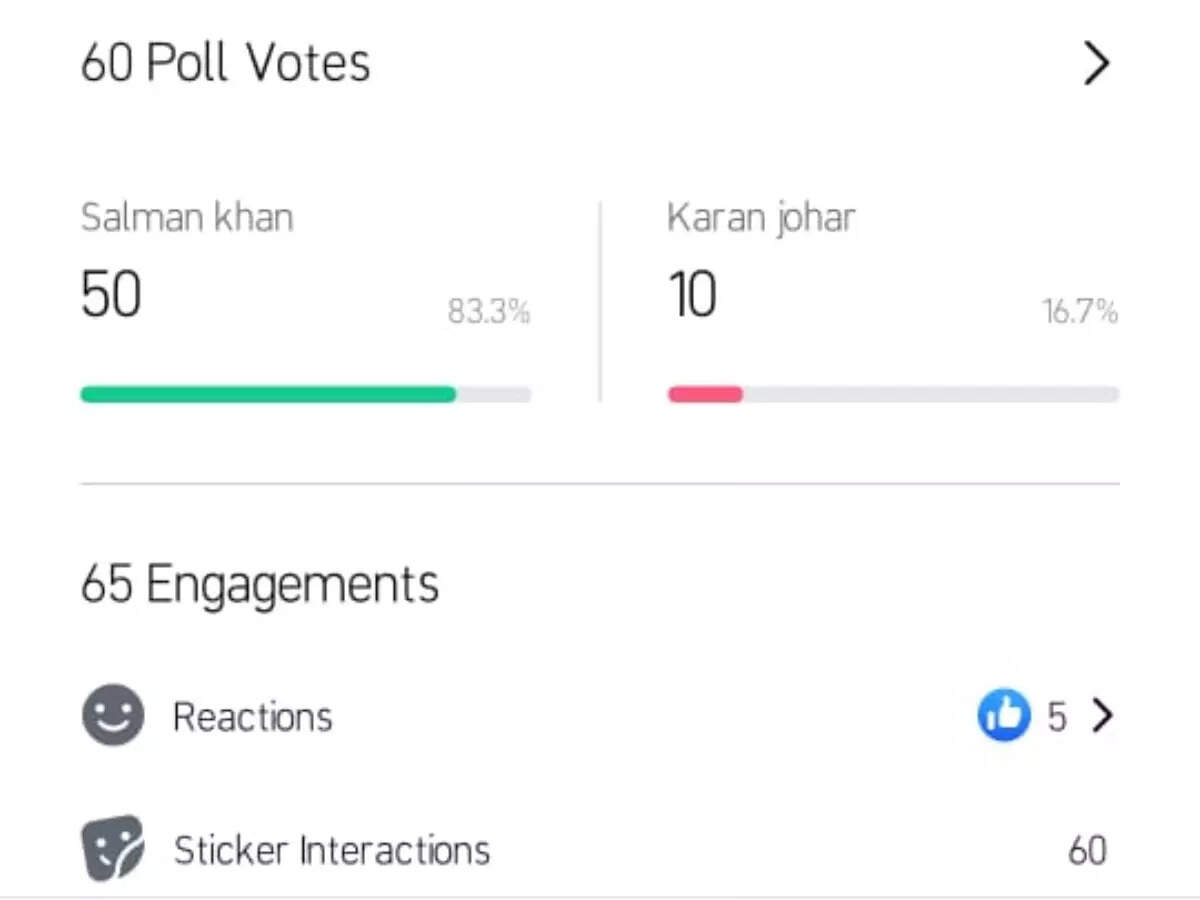Click the 16.7% percentage label
The width and height of the screenshot is (1200, 900).
(1080, 313)
